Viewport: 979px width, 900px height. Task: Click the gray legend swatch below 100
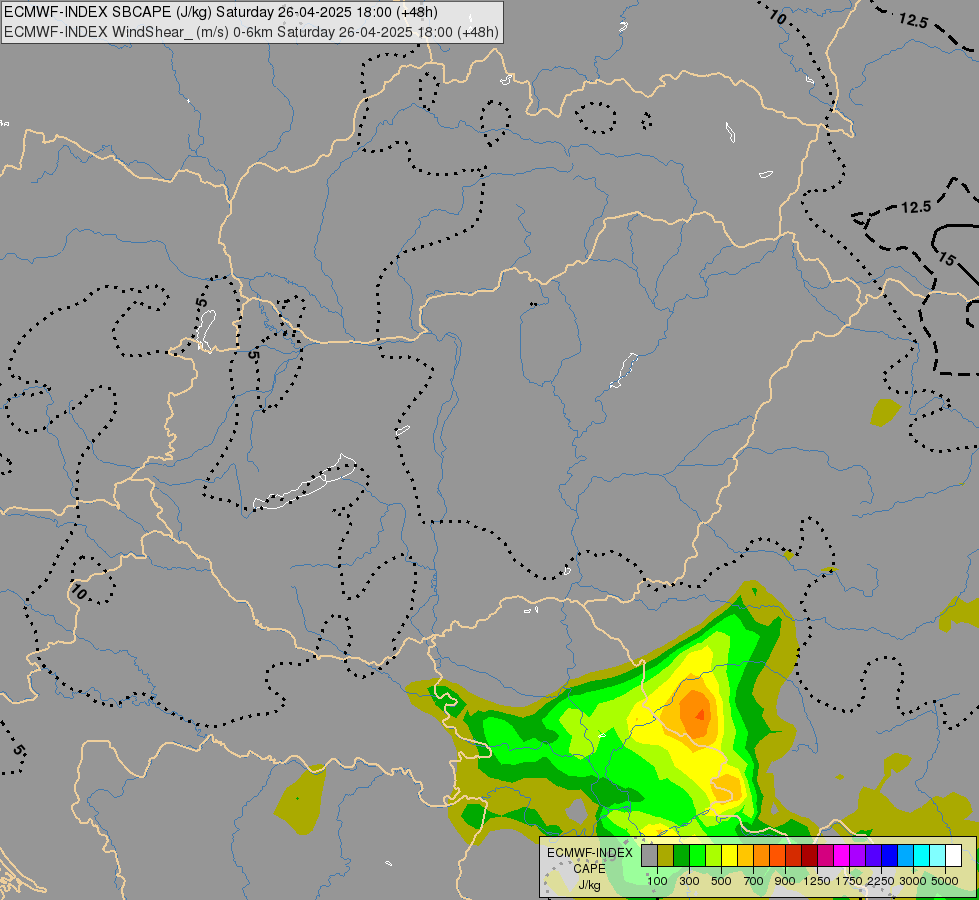[x=649, y=856]
